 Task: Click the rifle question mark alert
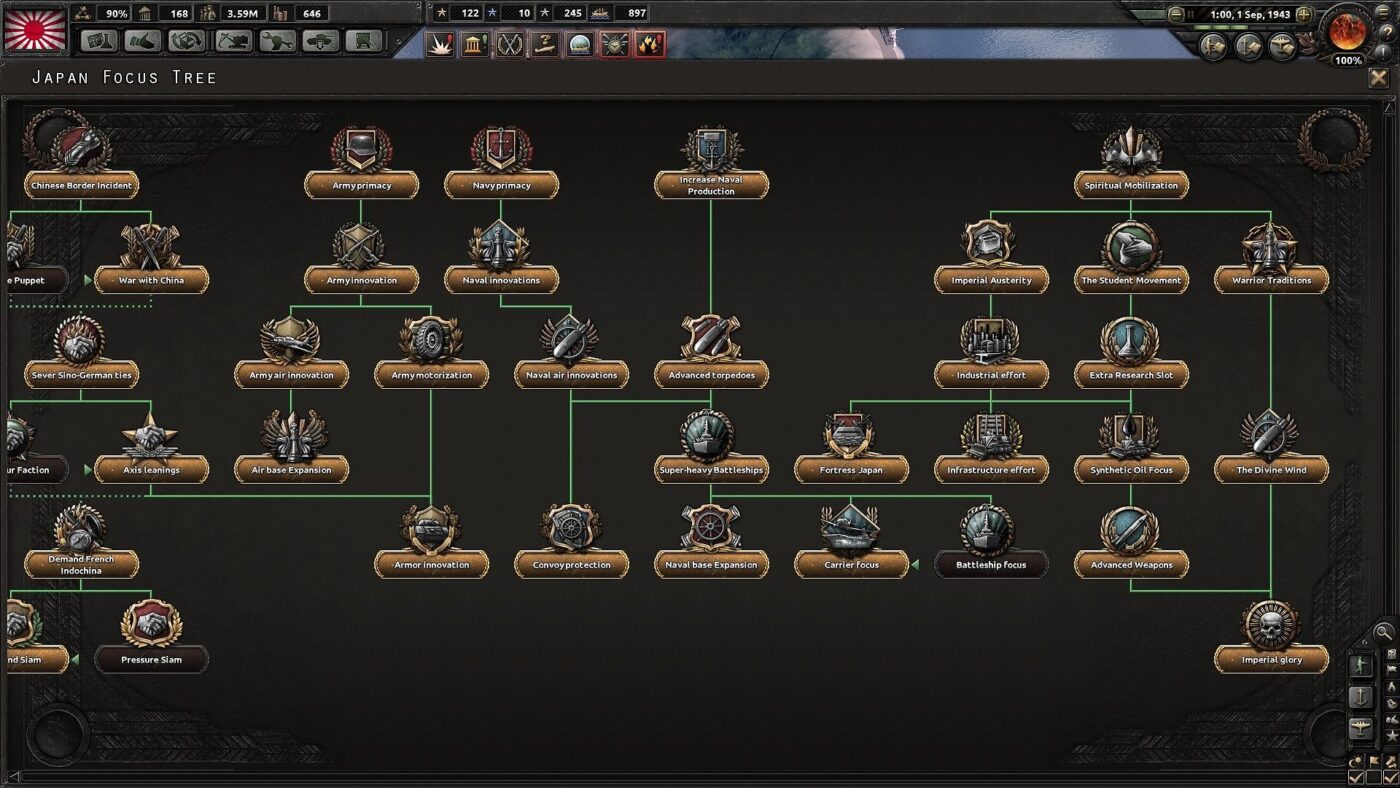[545, 44]
